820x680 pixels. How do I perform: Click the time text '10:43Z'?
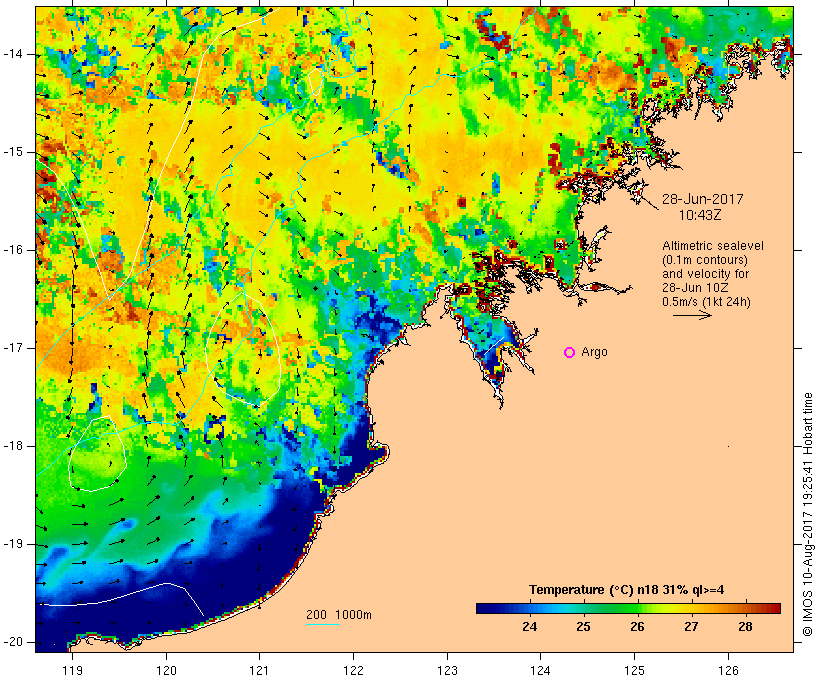(700, 215)
